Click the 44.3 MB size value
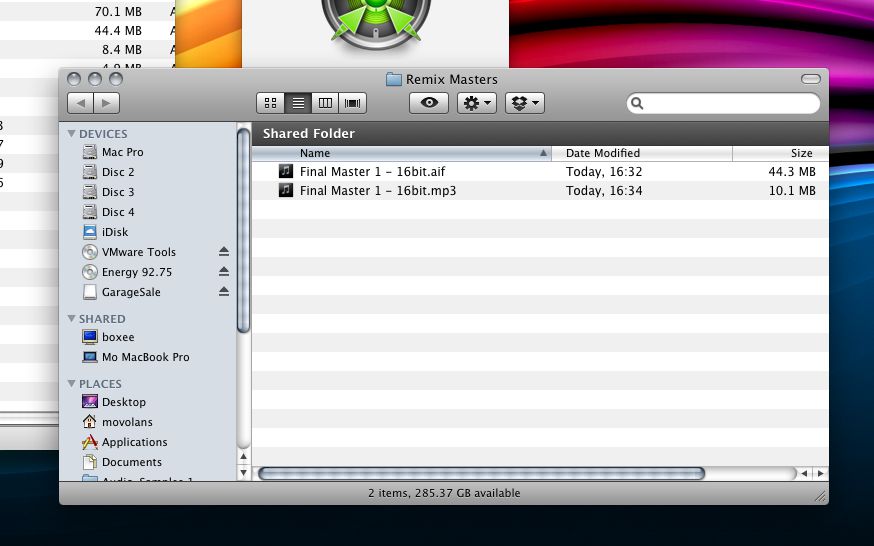Image resolution: width=874 pixels, height=546 pixels. 792,172
